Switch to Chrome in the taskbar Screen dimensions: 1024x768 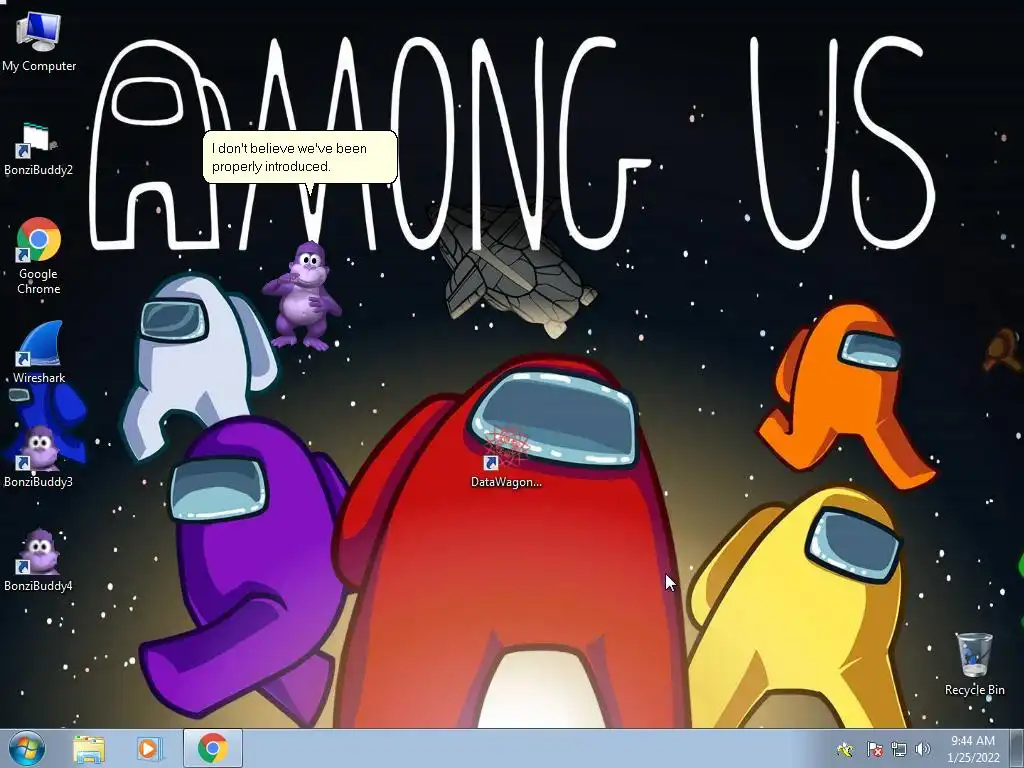(213, 748)
